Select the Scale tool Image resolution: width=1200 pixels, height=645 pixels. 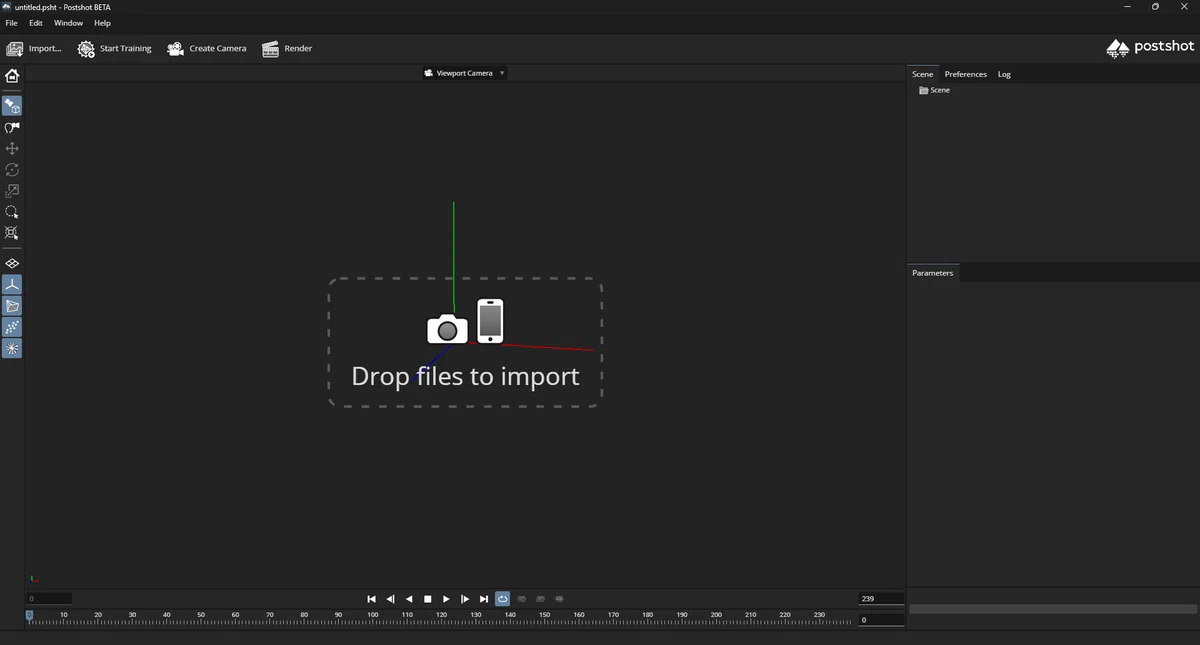click(x=12, y=191)
